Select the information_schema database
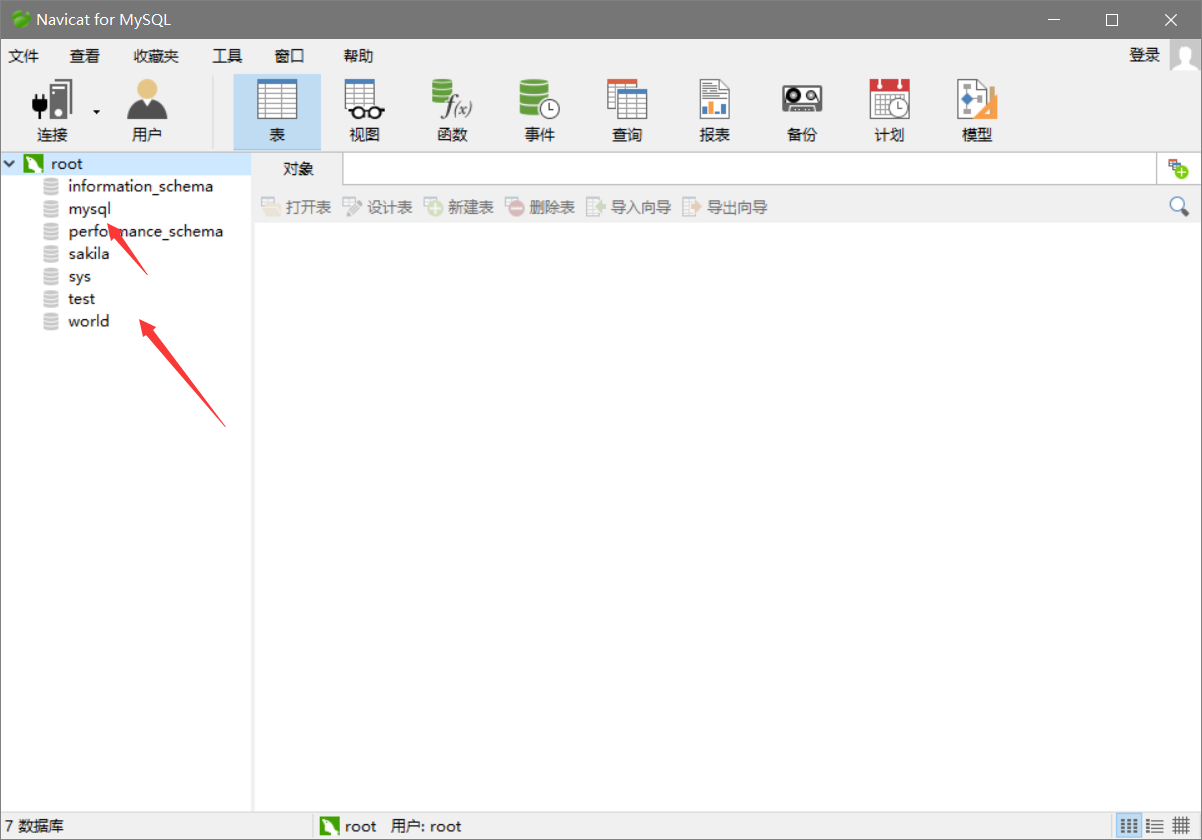This screenshot has height=840, width=1202. coord(141,186)
